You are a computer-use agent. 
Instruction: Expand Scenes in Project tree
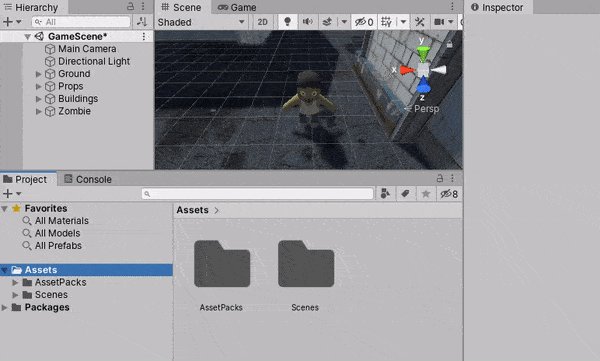click(x=15, y=295)
